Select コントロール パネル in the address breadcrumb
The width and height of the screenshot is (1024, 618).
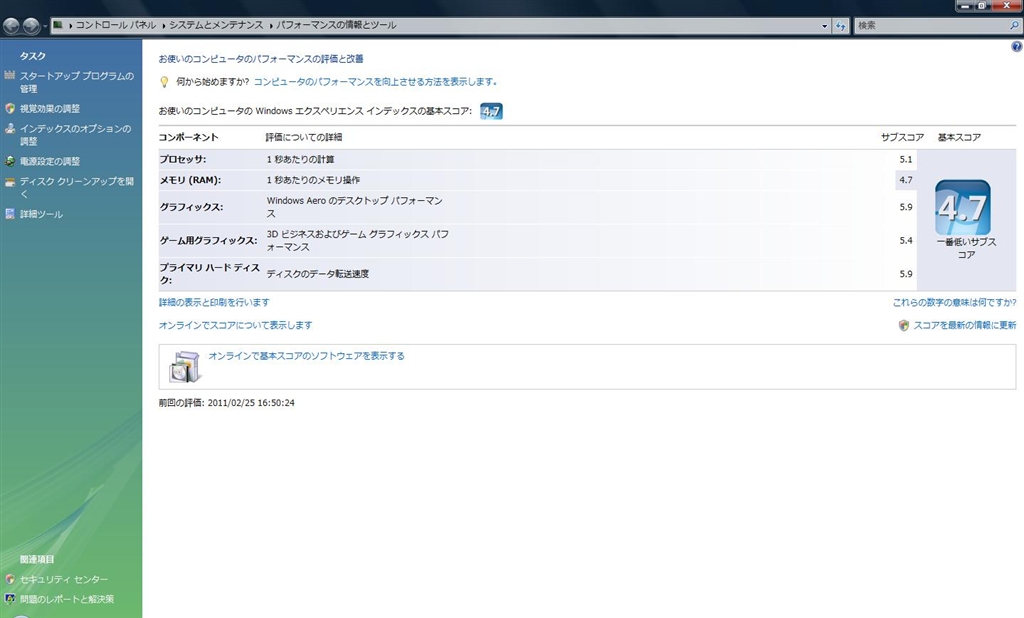pyautogui.click(x=116, y=25)
